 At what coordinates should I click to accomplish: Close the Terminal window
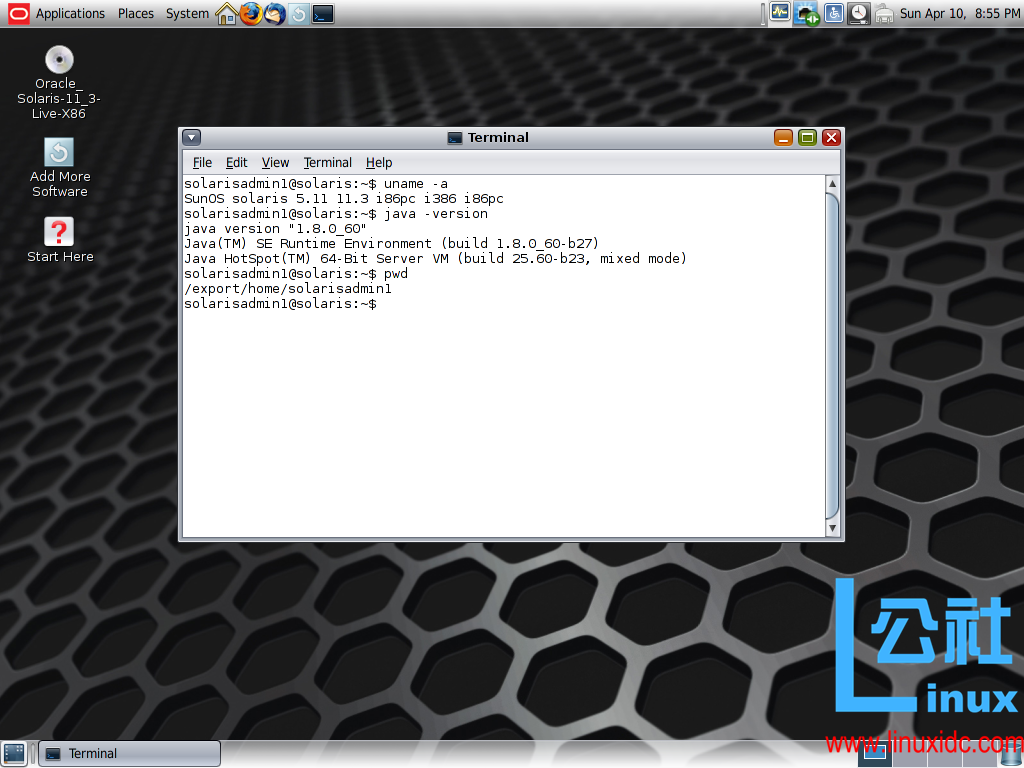point(831,137)
